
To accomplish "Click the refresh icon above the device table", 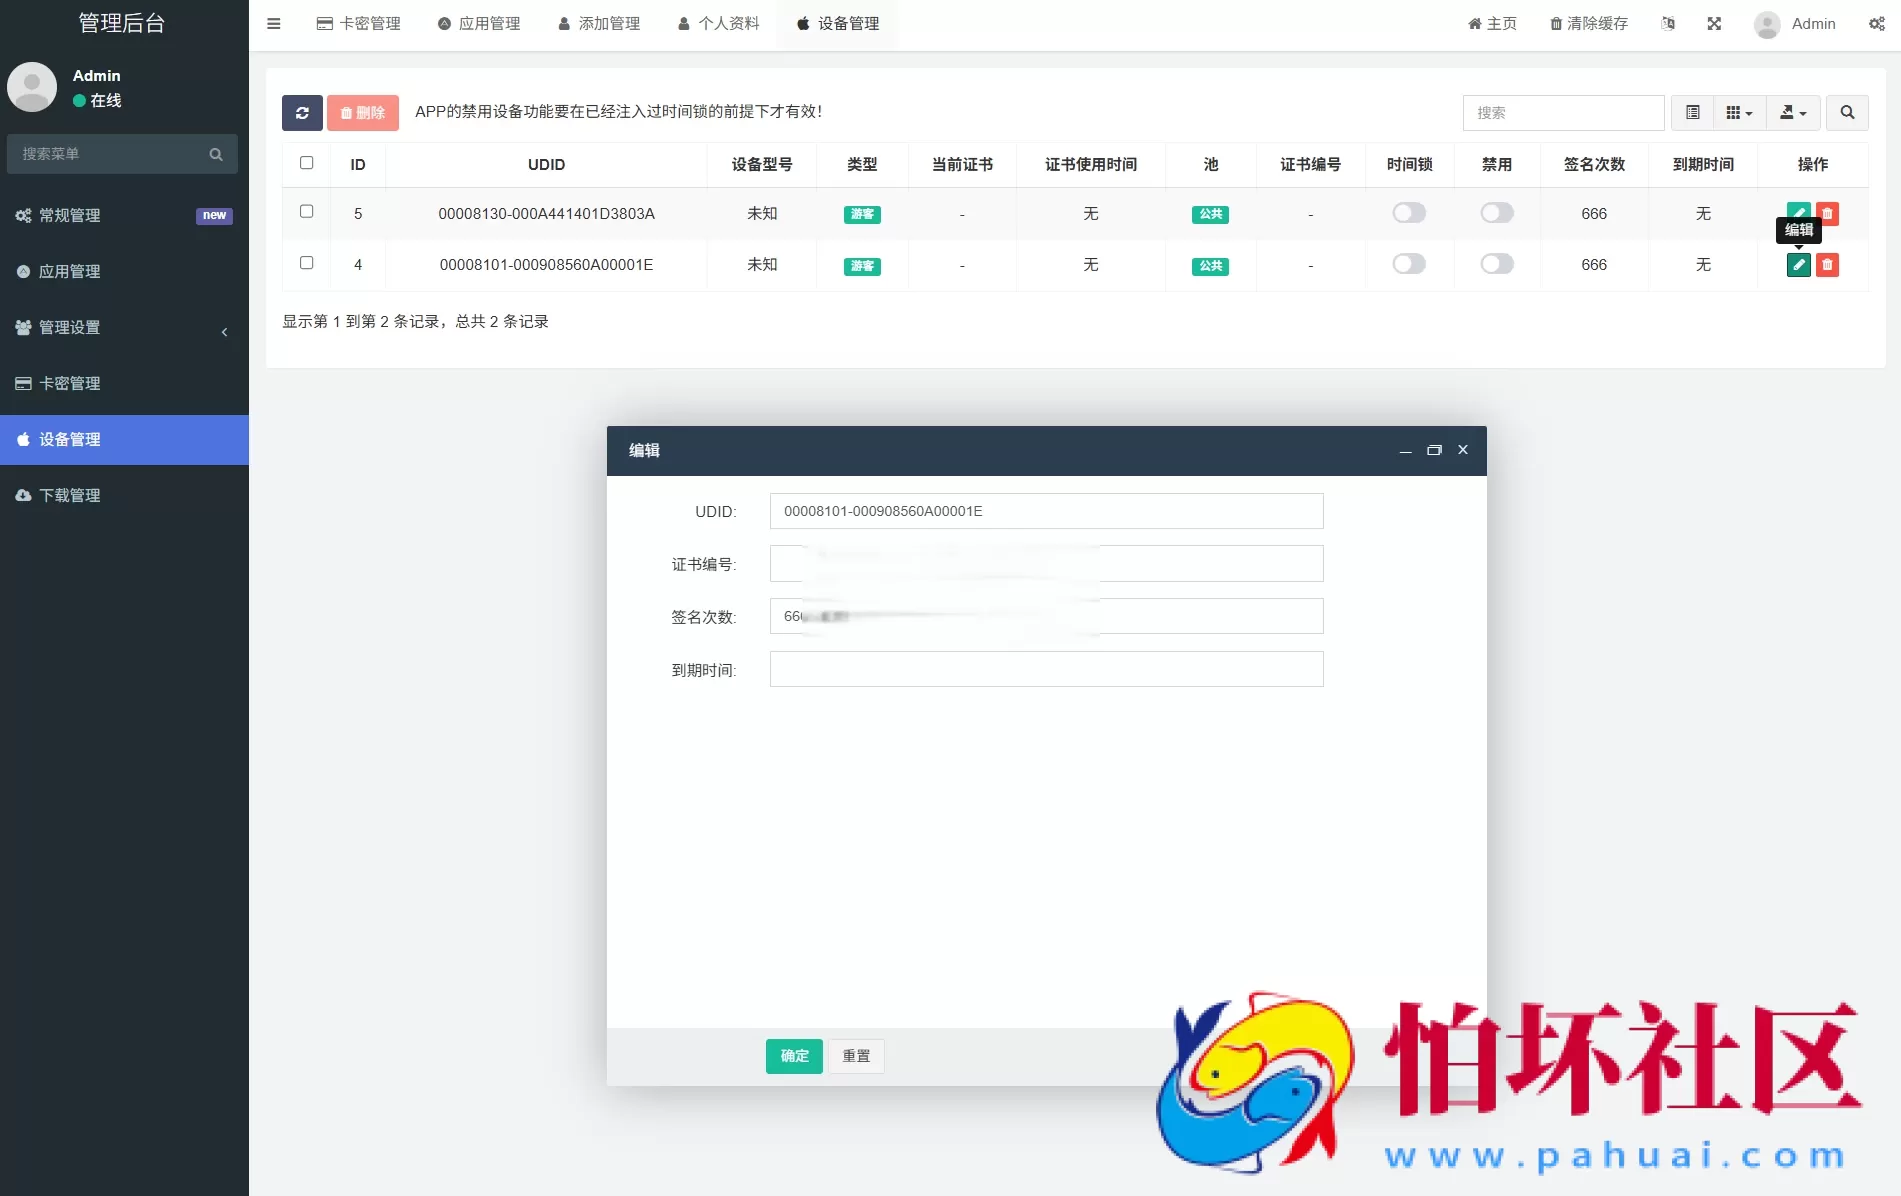I will point(302,112).
